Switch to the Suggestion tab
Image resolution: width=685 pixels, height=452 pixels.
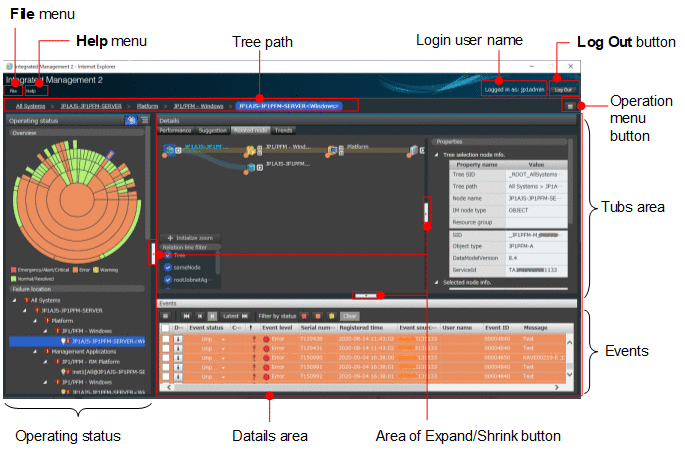click(x=213, y=130)
